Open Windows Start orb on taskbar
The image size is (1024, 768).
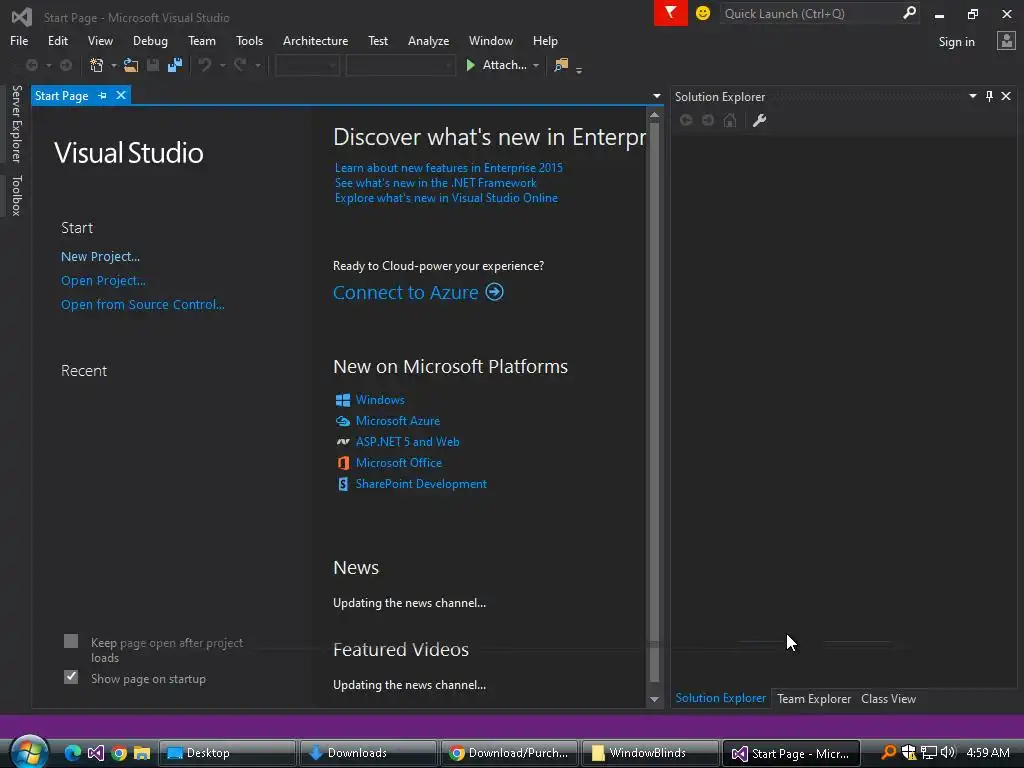(28, 752)
